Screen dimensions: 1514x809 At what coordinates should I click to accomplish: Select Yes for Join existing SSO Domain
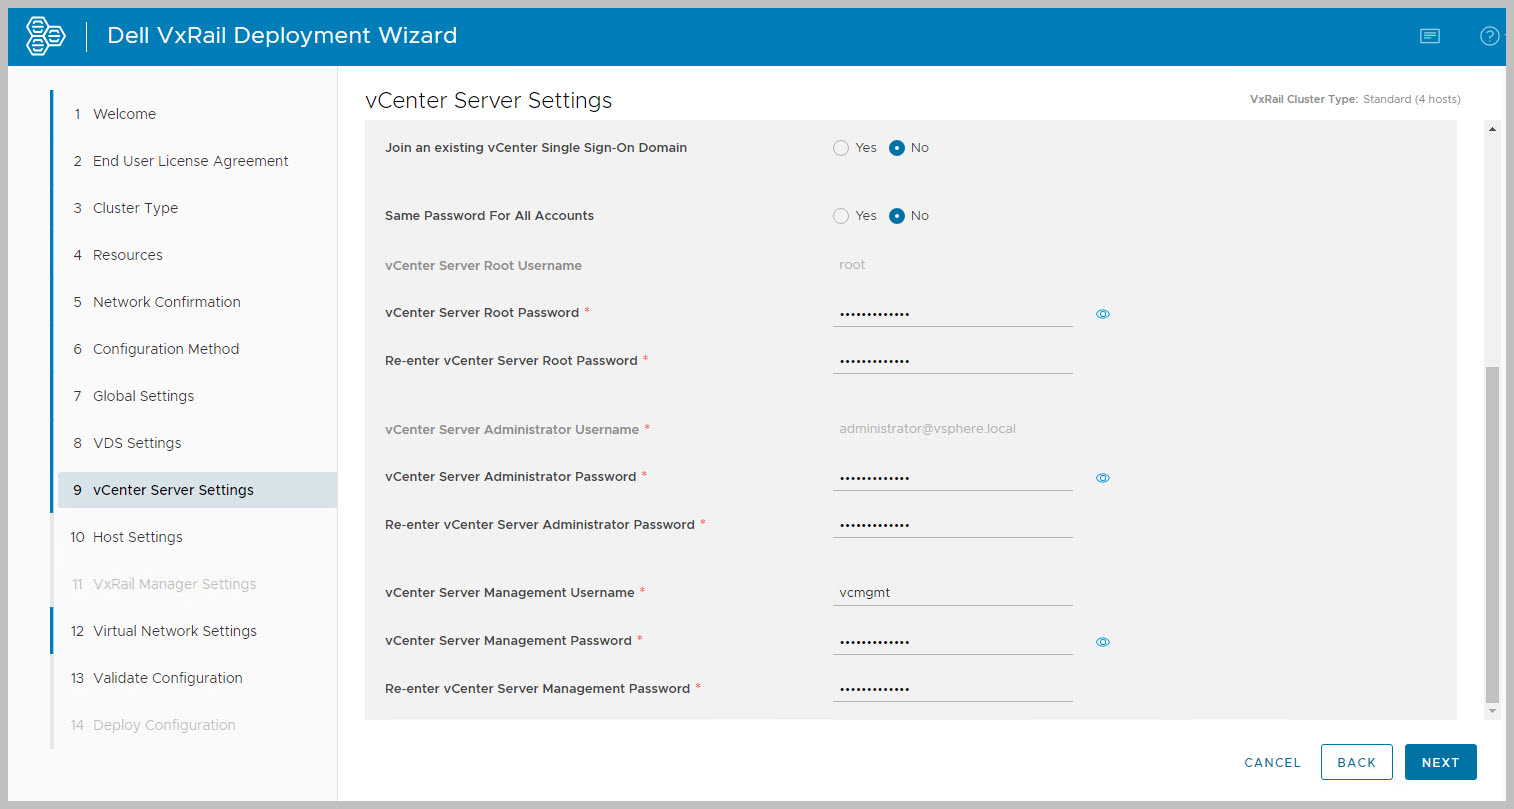(x=841, y=148)
